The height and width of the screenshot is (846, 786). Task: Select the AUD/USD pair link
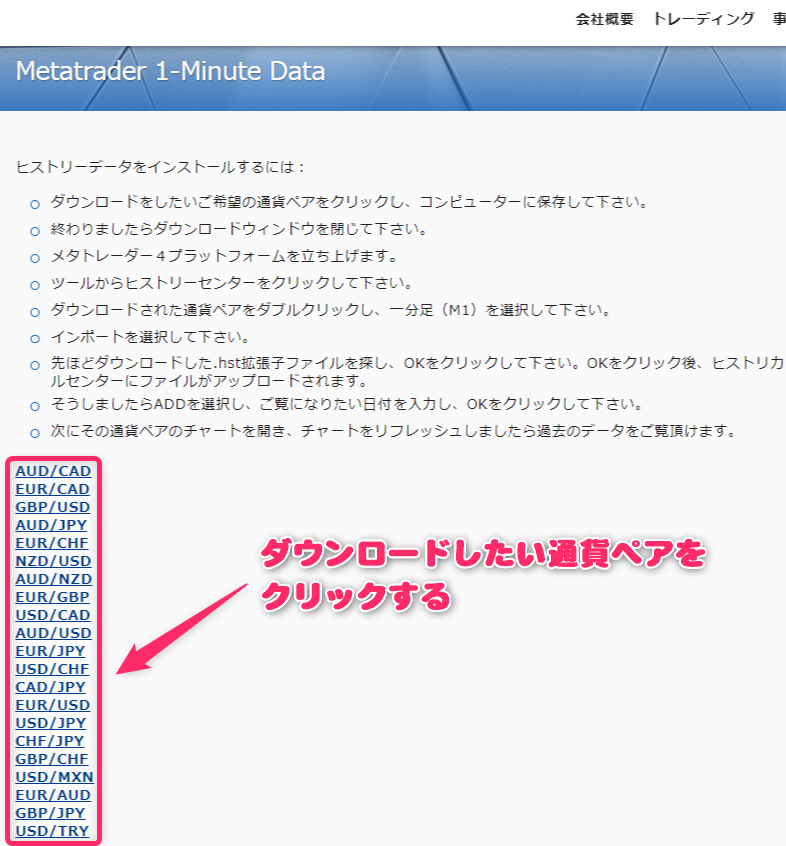point(53,633)
